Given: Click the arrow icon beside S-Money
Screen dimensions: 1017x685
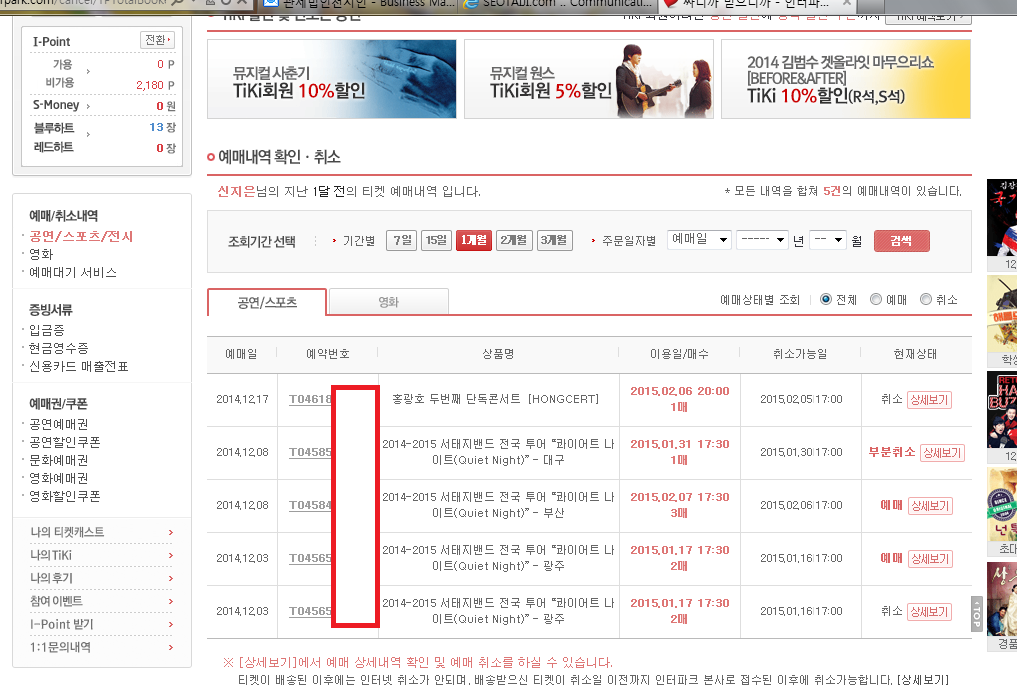Looking at the screenshot, I should point(88,105).
